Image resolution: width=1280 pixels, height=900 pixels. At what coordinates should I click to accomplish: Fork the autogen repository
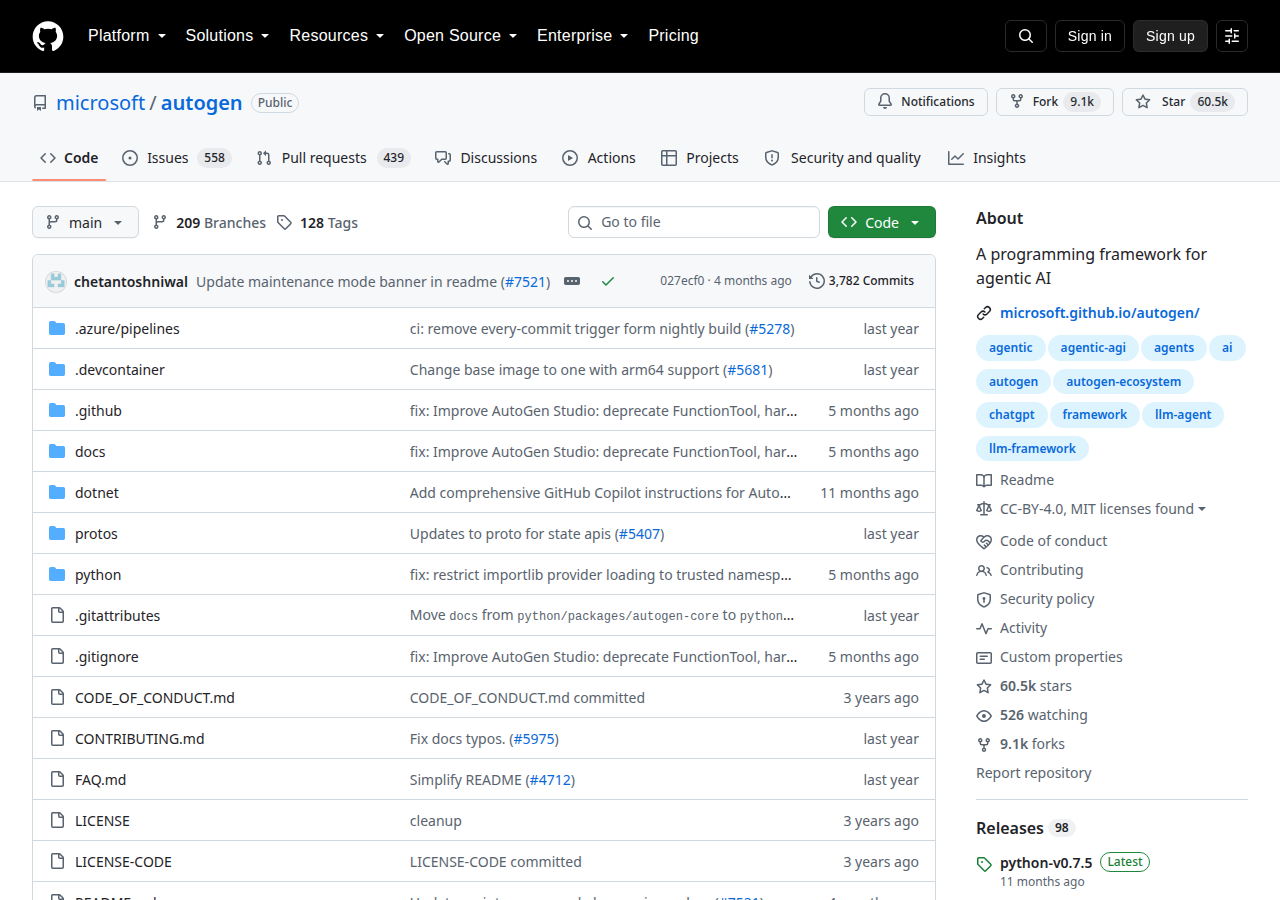coord(1055,102)
